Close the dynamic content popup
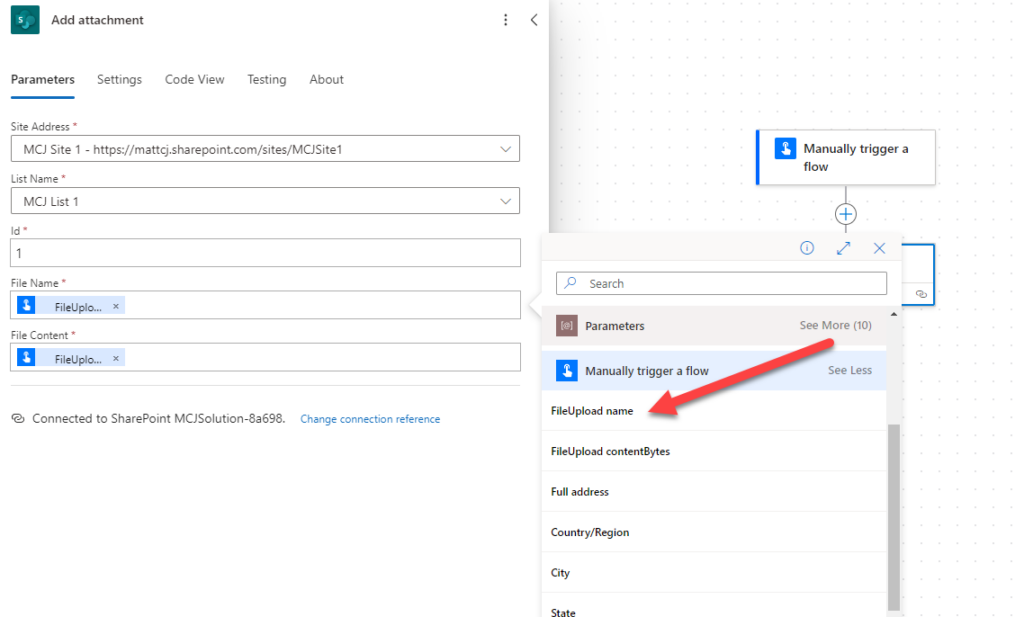The image size is (1024, 617). click(x=879, y=247)
